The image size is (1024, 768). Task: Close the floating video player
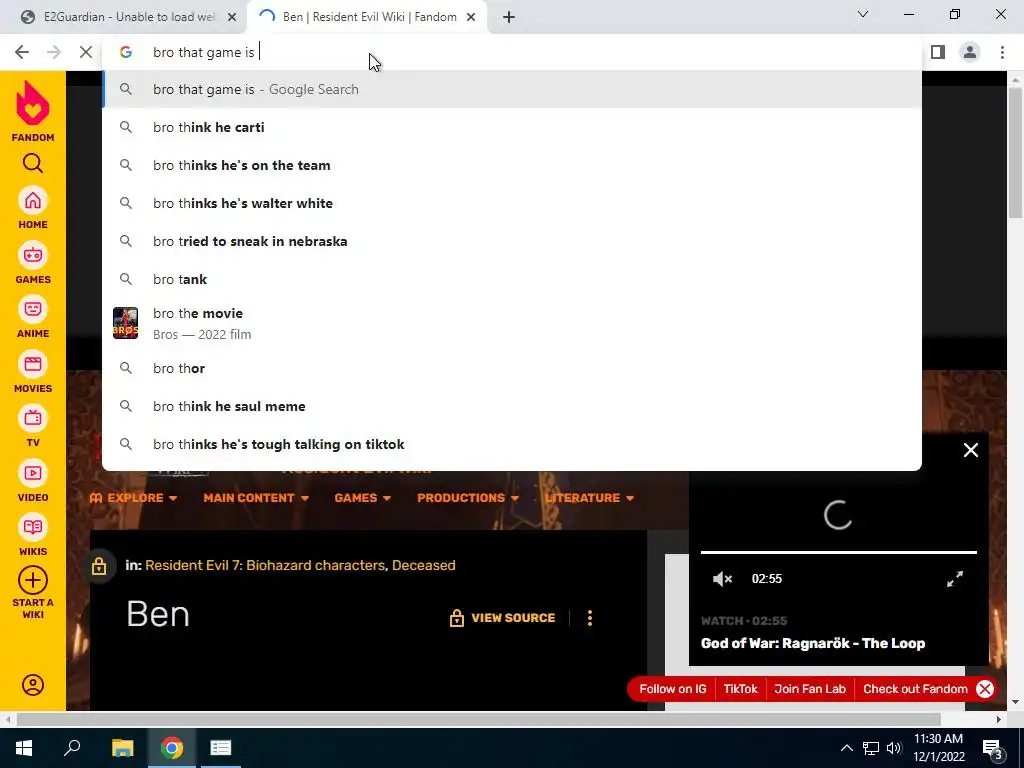(x=970, y=450)
